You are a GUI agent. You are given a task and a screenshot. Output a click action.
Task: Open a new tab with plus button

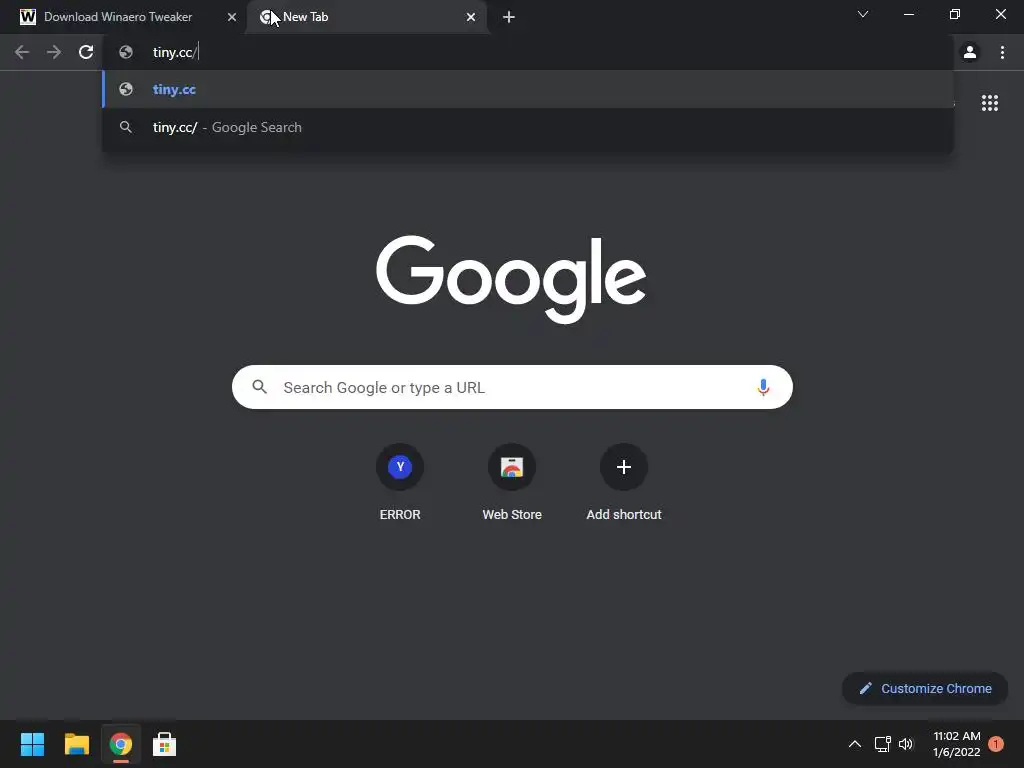coord(509,17)
